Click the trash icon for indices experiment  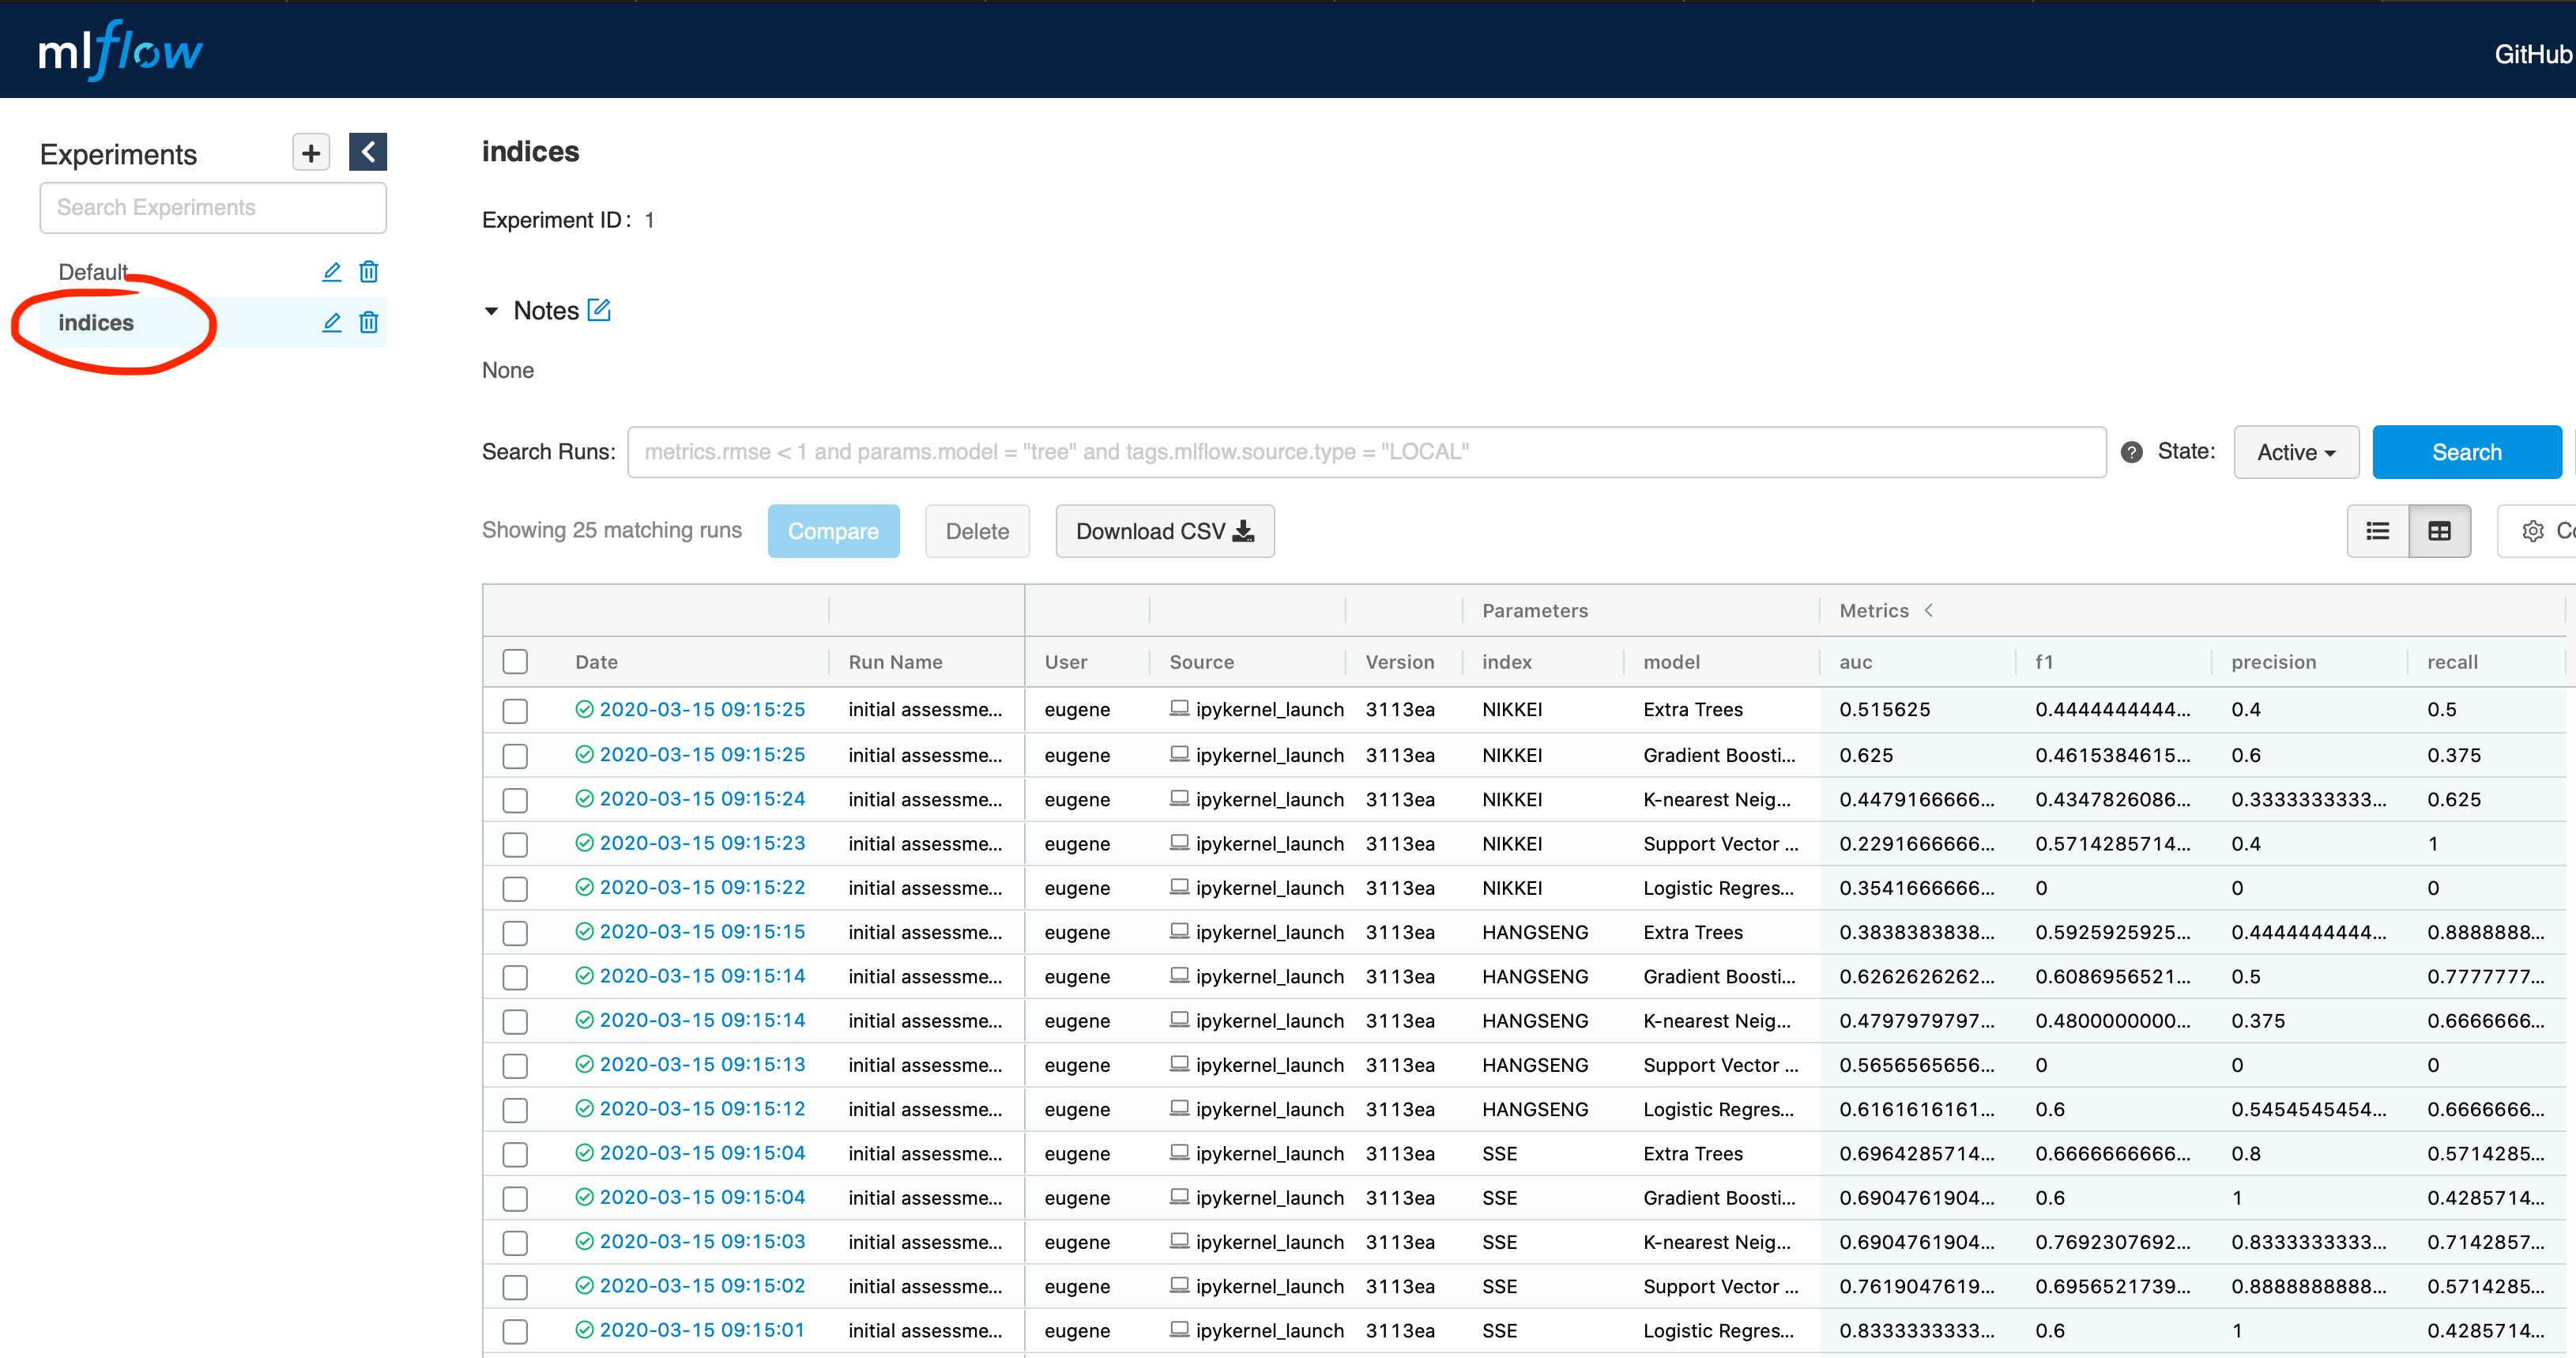[369, 322]
